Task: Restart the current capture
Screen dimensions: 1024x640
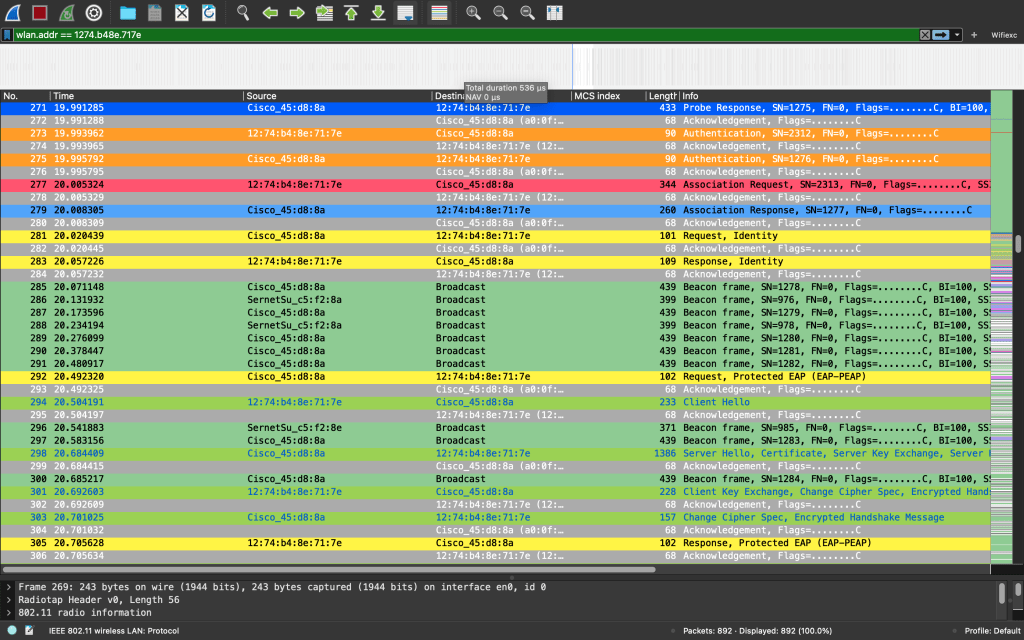Action: click(x=66, y=13)
